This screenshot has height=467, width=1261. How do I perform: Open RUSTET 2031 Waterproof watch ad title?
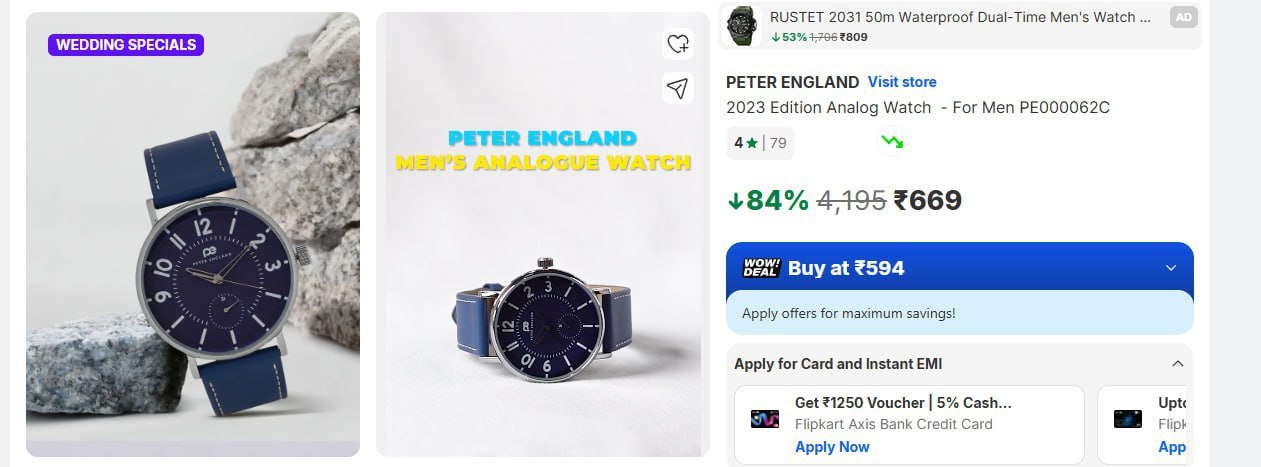pyautogui.click(x=953, y=17)
